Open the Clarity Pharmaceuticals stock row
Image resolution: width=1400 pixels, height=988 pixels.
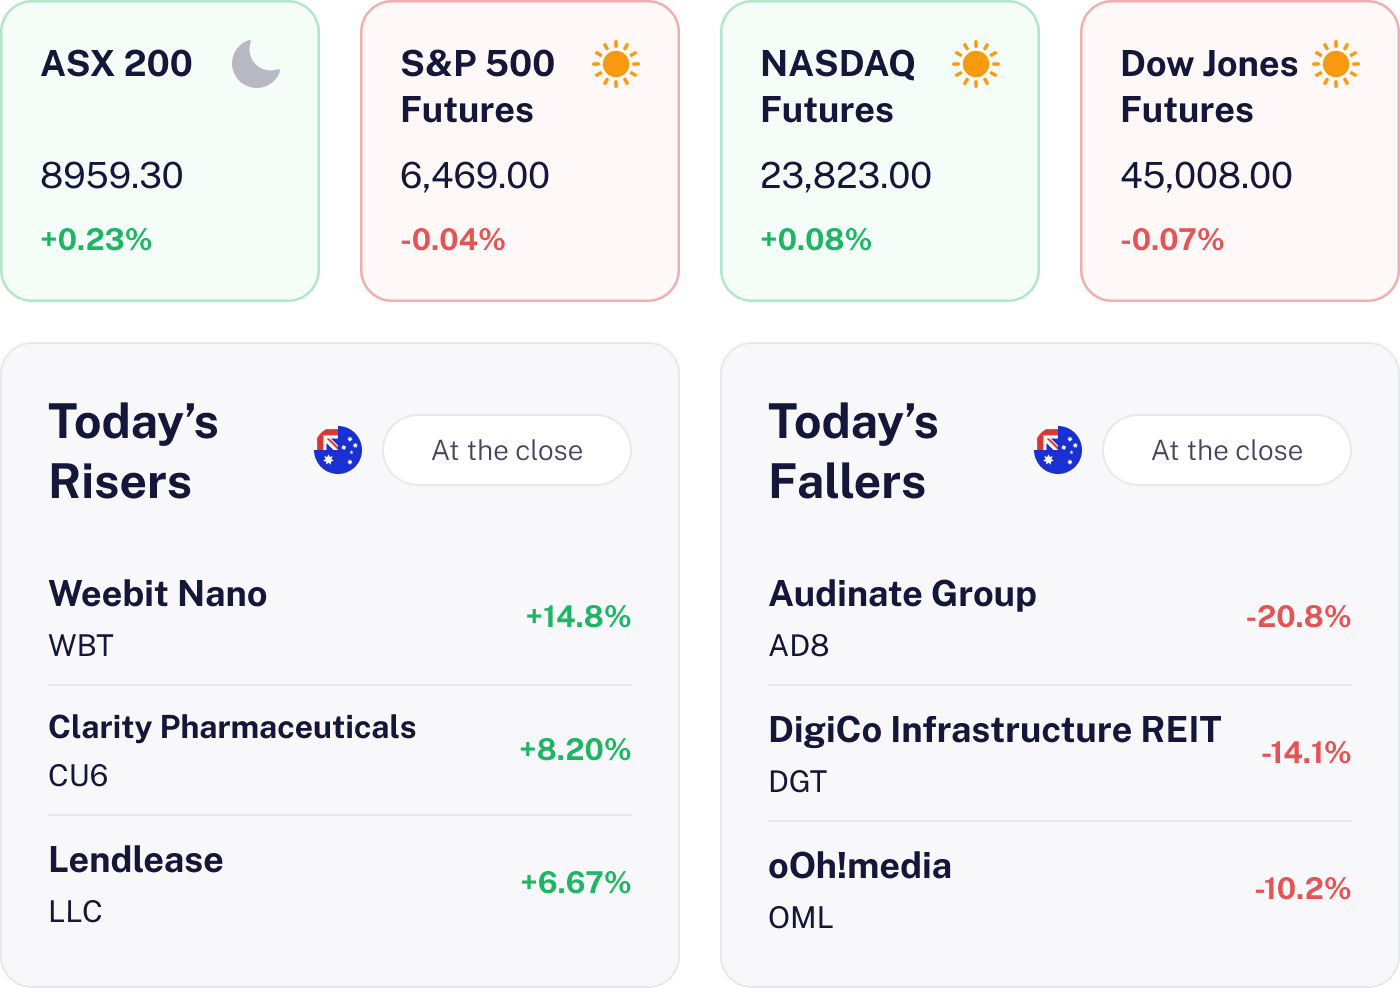point(340,750)
